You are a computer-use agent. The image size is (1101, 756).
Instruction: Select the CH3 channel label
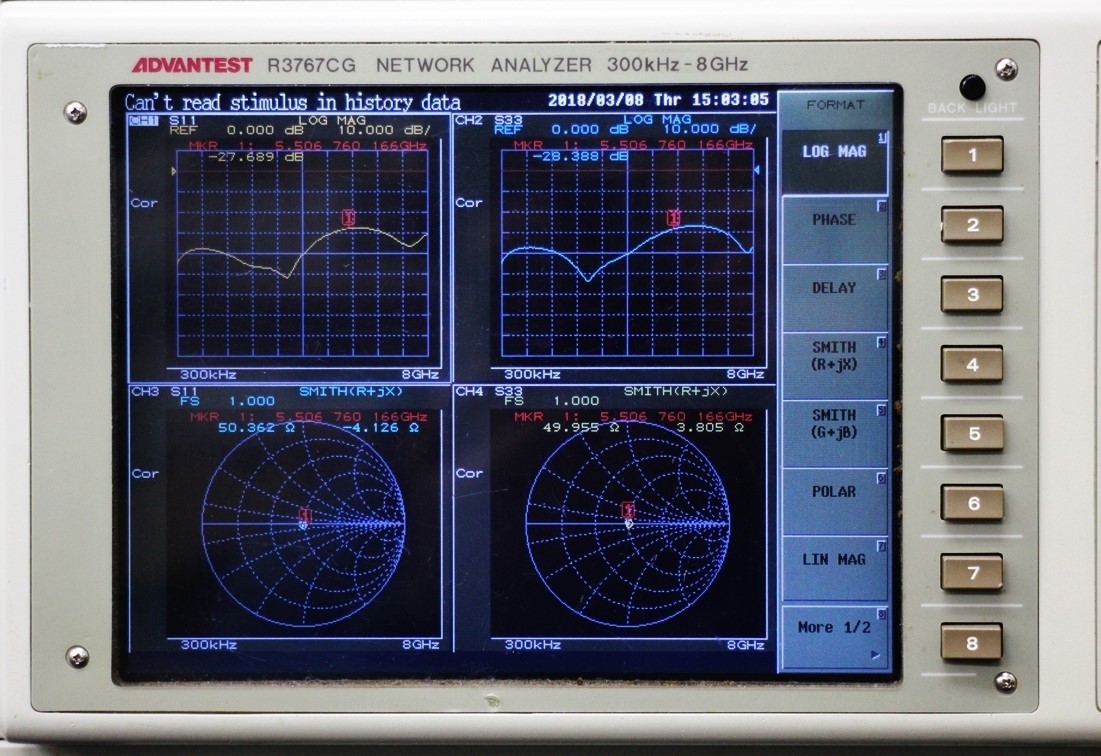tap(145, 392)
